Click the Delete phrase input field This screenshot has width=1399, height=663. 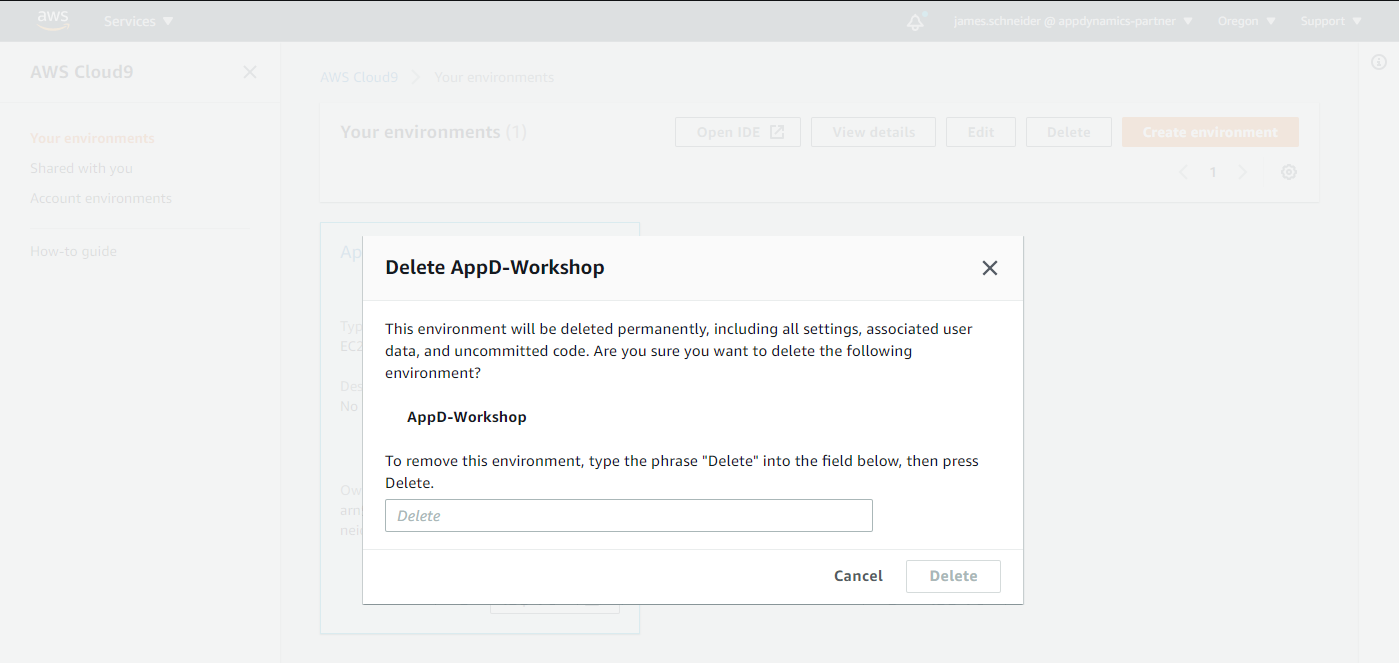tap(628, 516)
